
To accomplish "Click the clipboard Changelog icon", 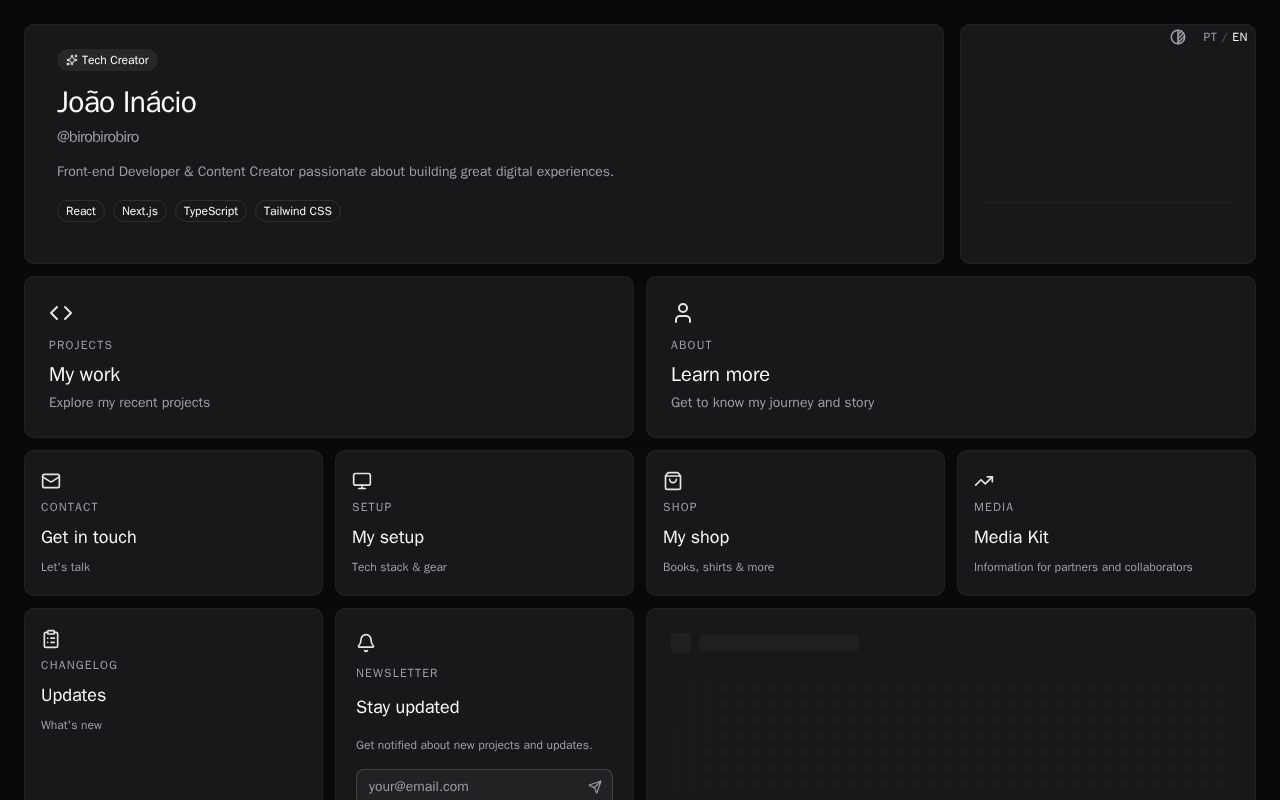I will [51, 639].
